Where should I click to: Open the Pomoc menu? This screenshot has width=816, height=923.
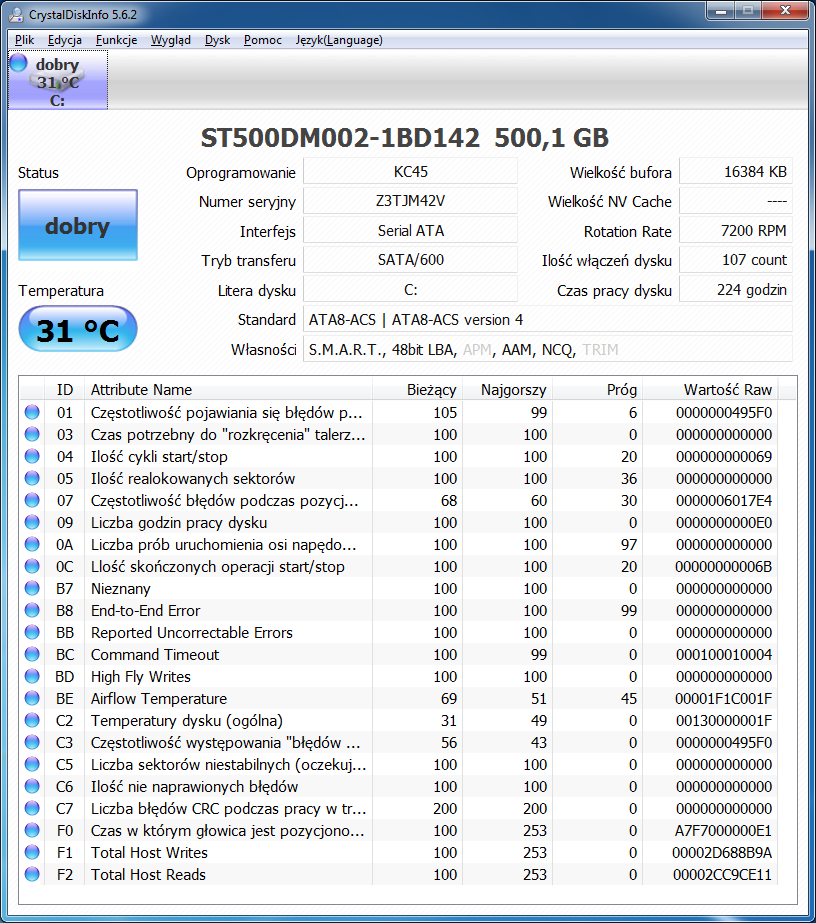click(263, 40)
